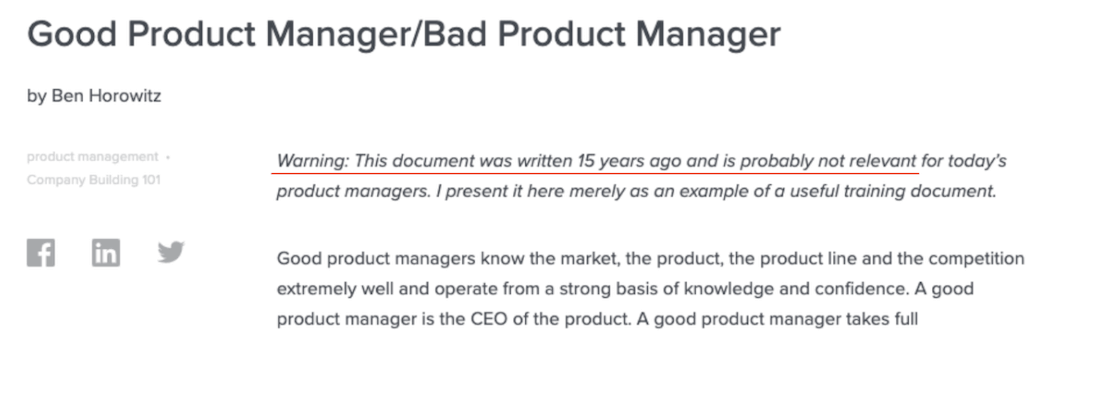Click author name Ben Horowitz
The image size is (1100, 401).
click(x=106, y=95)
